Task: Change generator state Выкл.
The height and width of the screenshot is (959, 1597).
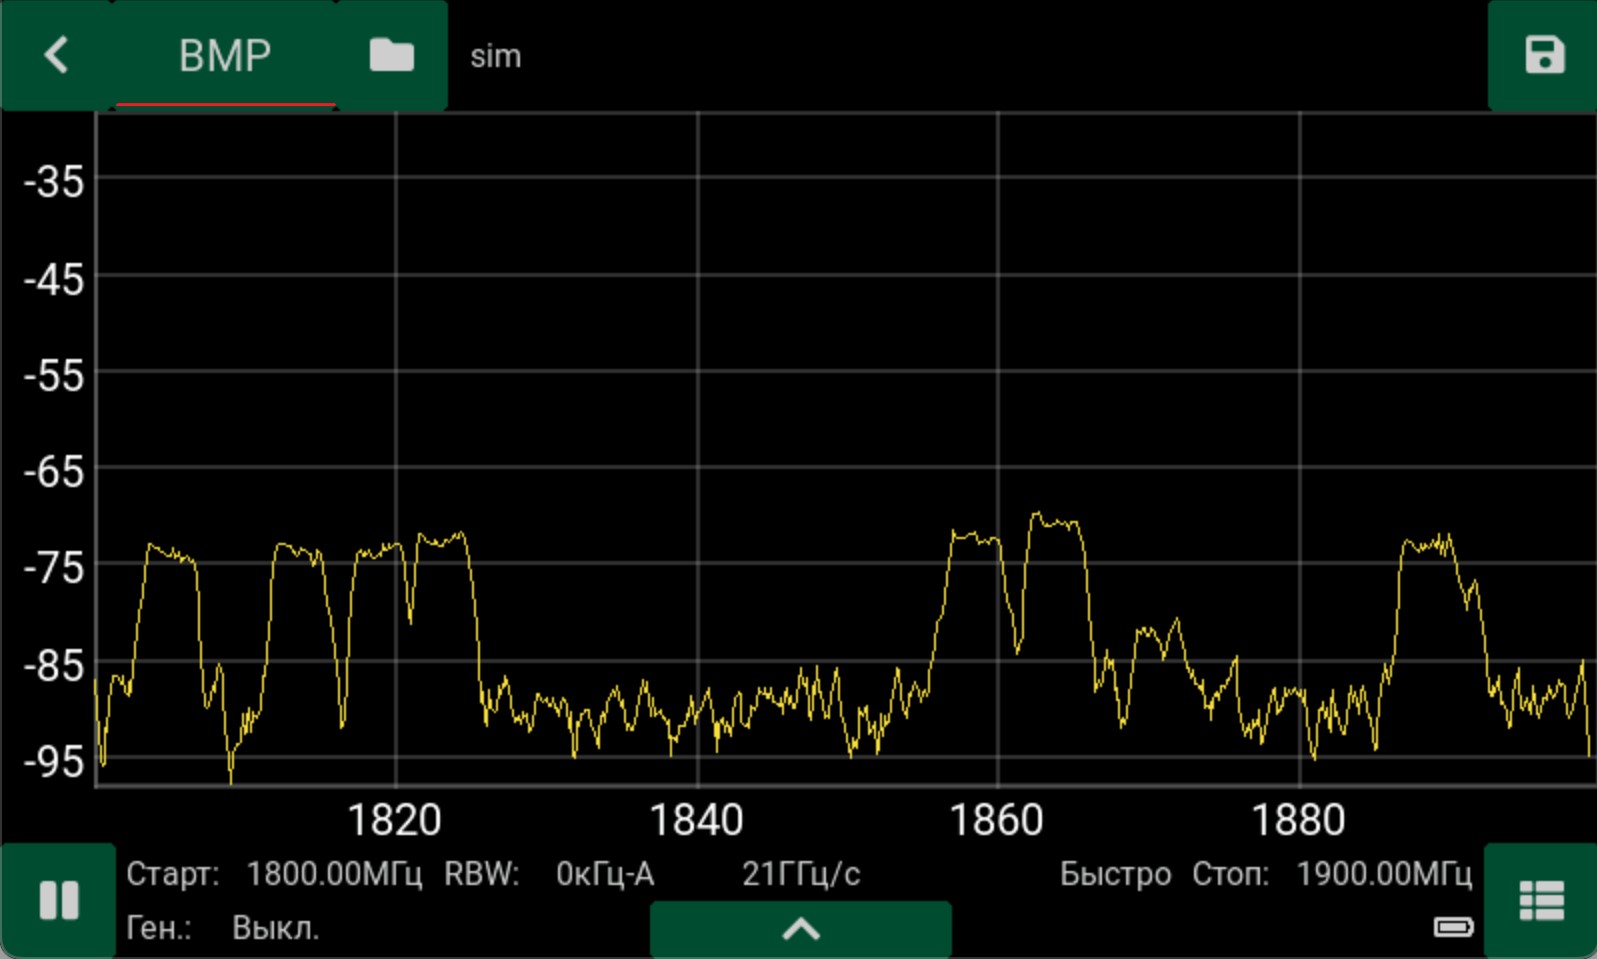Action: (276, 928)
